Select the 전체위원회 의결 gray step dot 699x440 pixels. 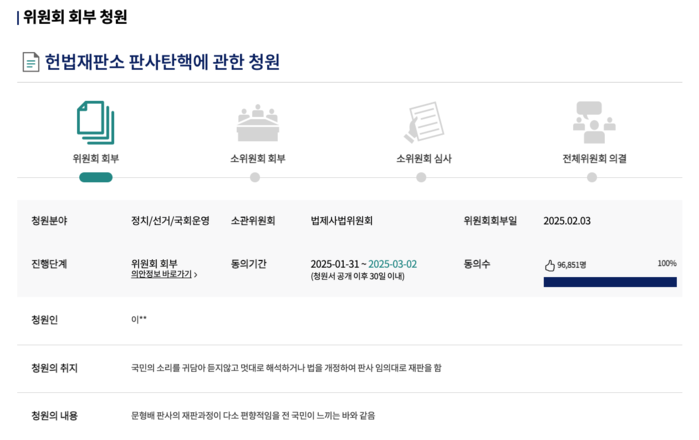(592, 177)
